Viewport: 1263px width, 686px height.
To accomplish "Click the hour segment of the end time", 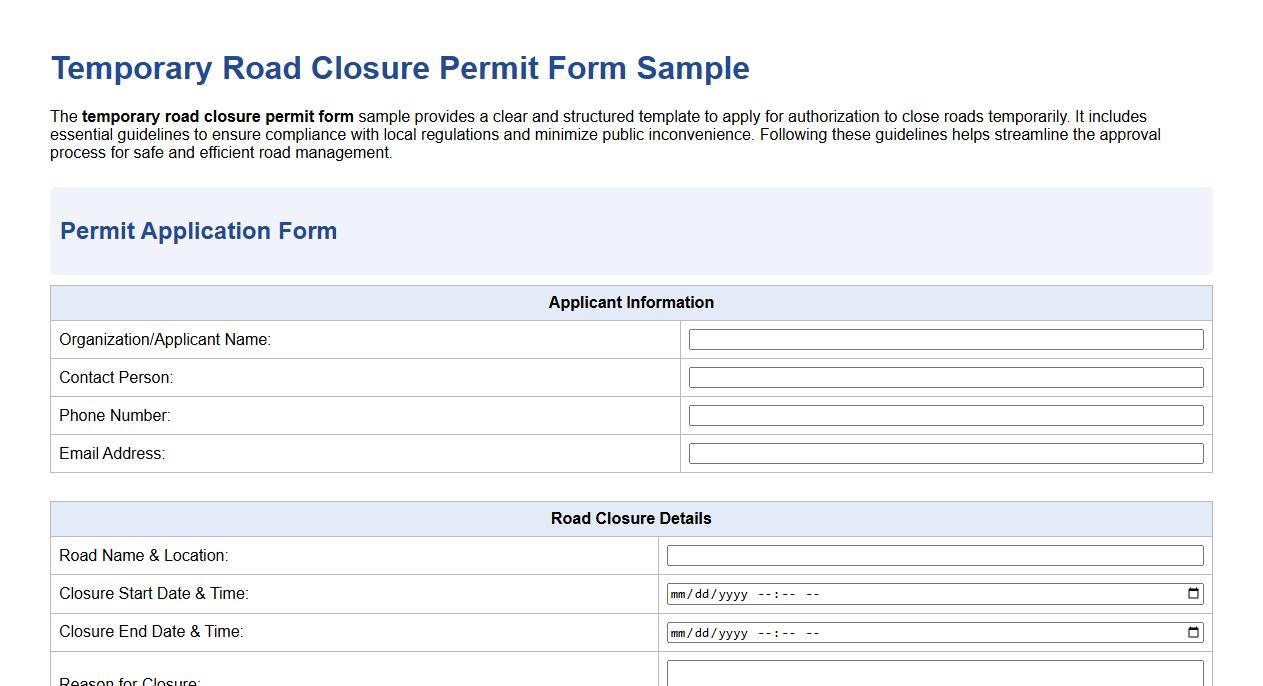I will pos(762,631).
